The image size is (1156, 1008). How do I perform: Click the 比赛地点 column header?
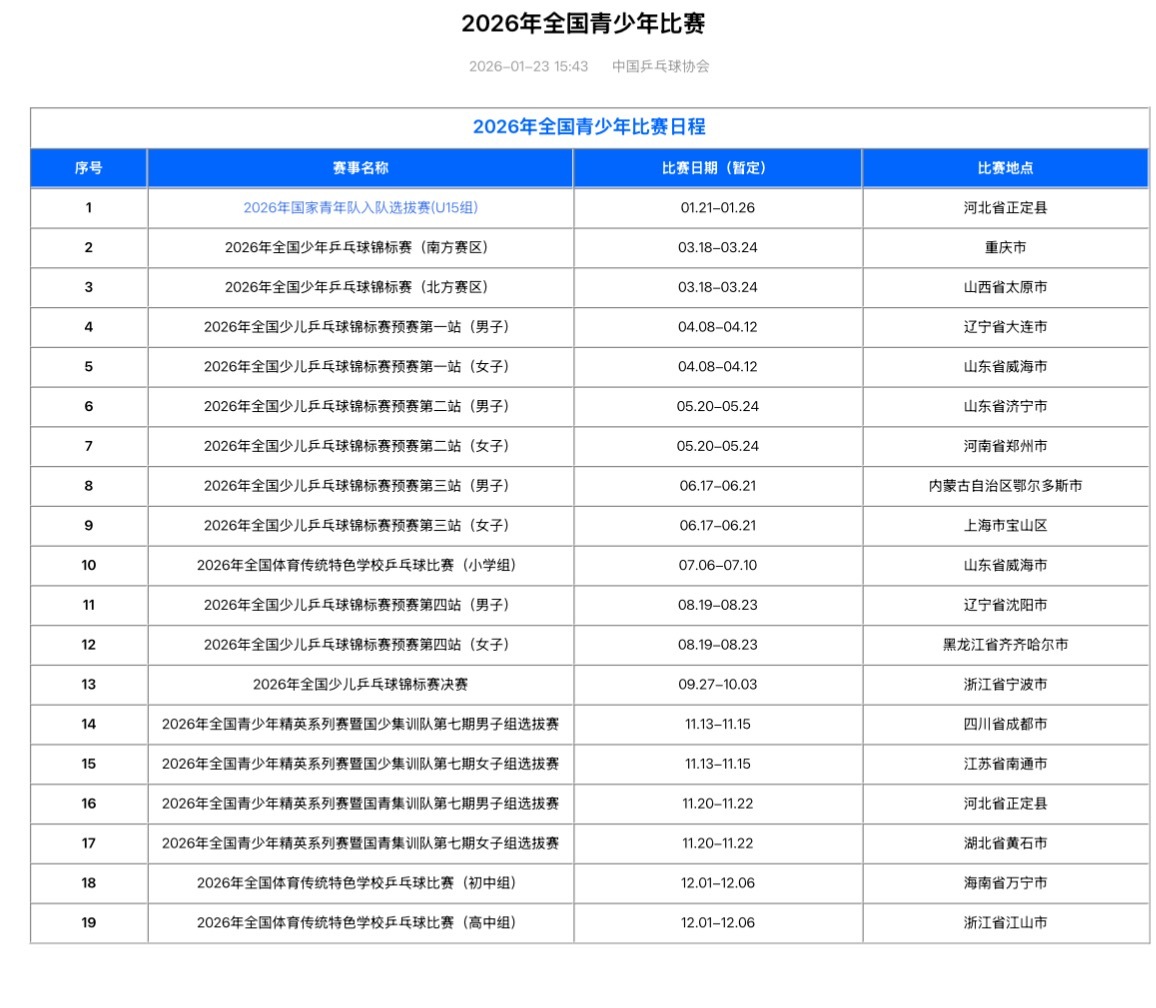(x=1006, y=168)
